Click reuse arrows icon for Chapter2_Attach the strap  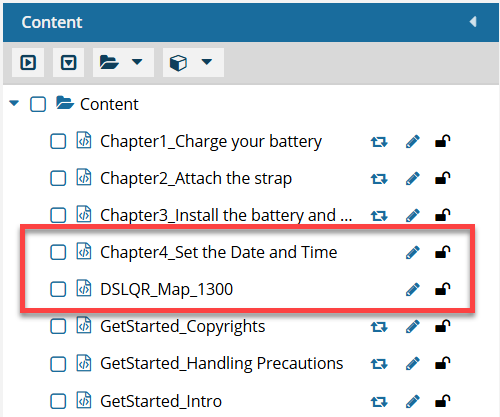pyautogui.click(x=379, y=179)
